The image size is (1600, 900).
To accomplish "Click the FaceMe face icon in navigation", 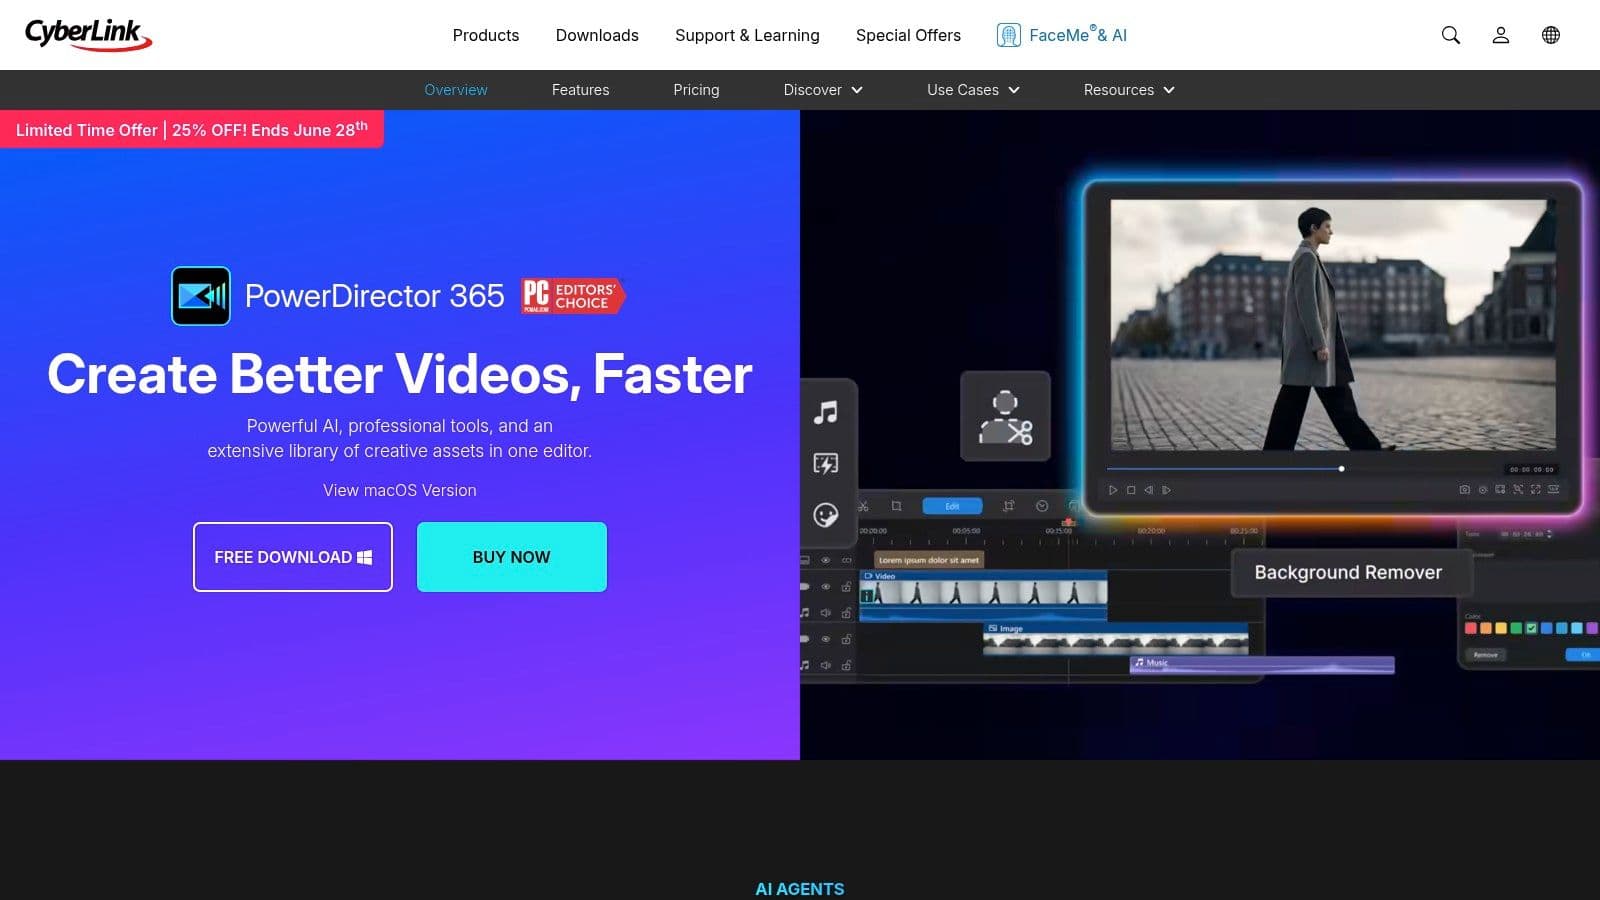I will pos(1009,35).
